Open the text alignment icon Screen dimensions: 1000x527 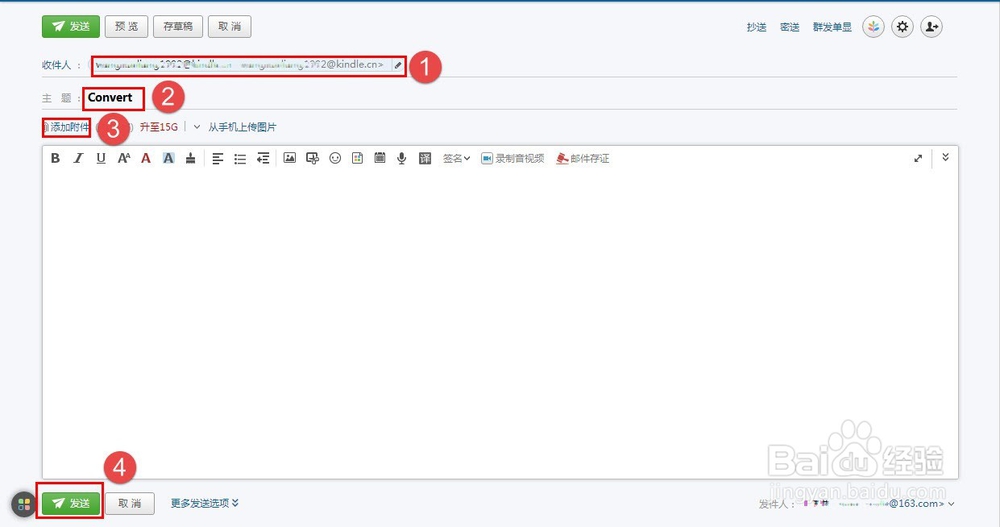click(x=217, y=158)
